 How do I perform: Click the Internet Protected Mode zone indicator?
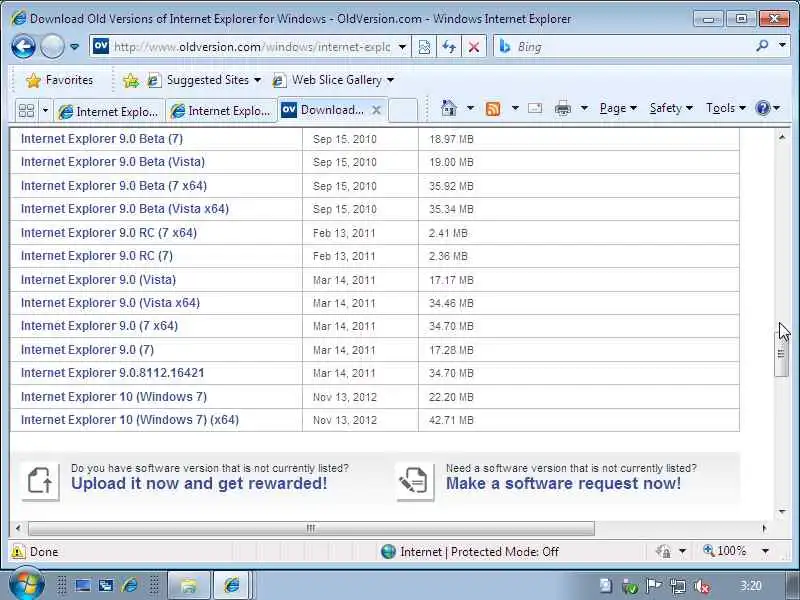(x=469, y=552)
